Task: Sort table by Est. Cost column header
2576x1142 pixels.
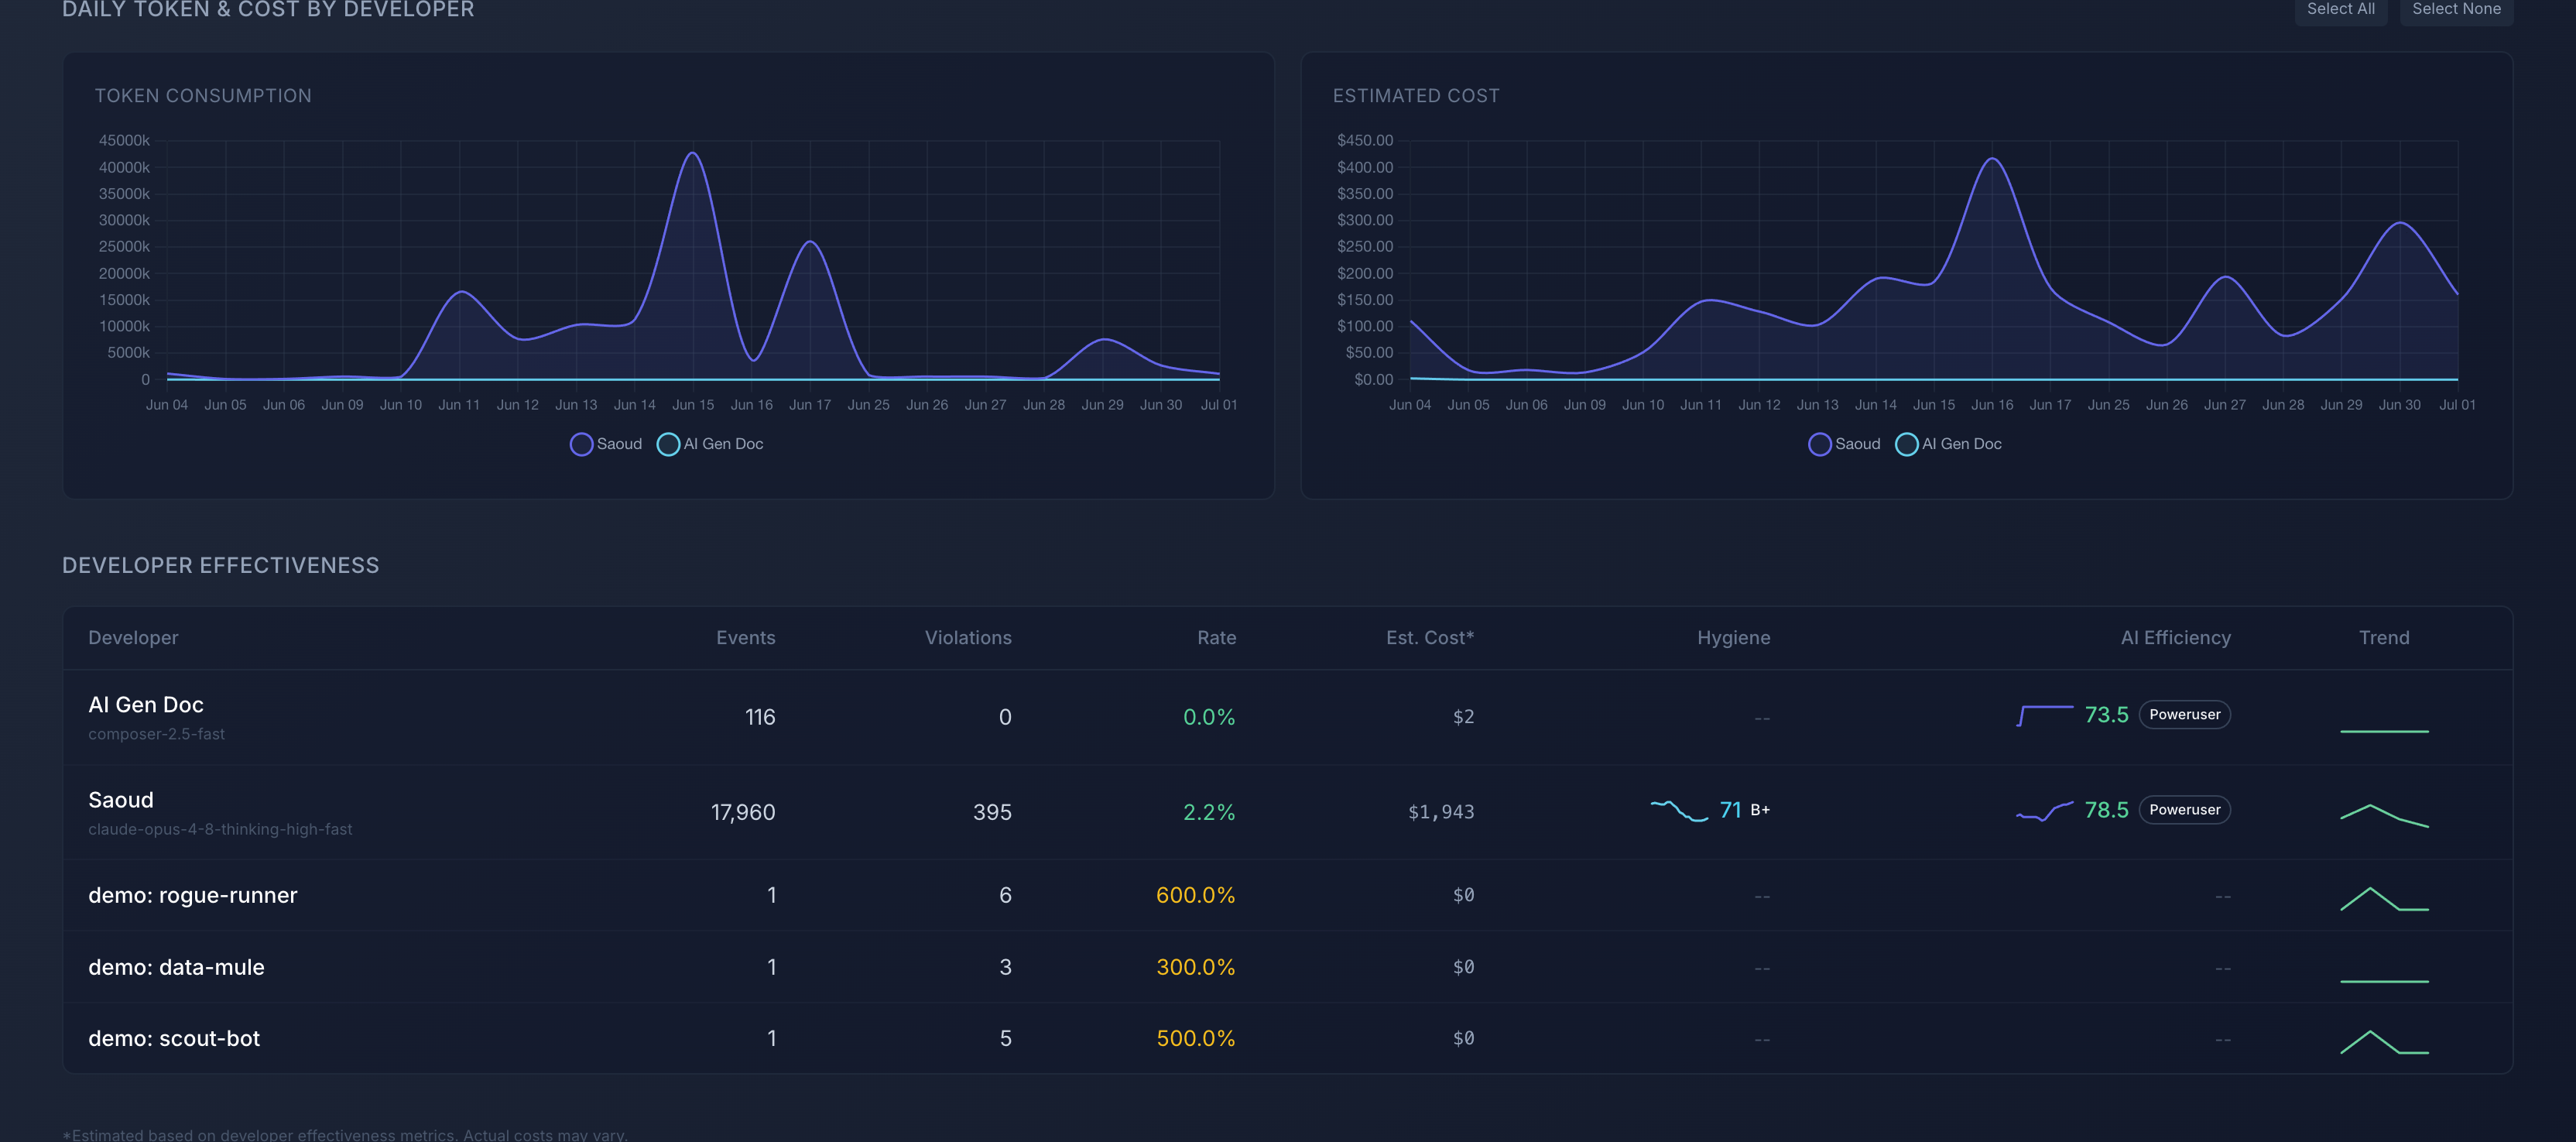Action: pos(1430,638)
